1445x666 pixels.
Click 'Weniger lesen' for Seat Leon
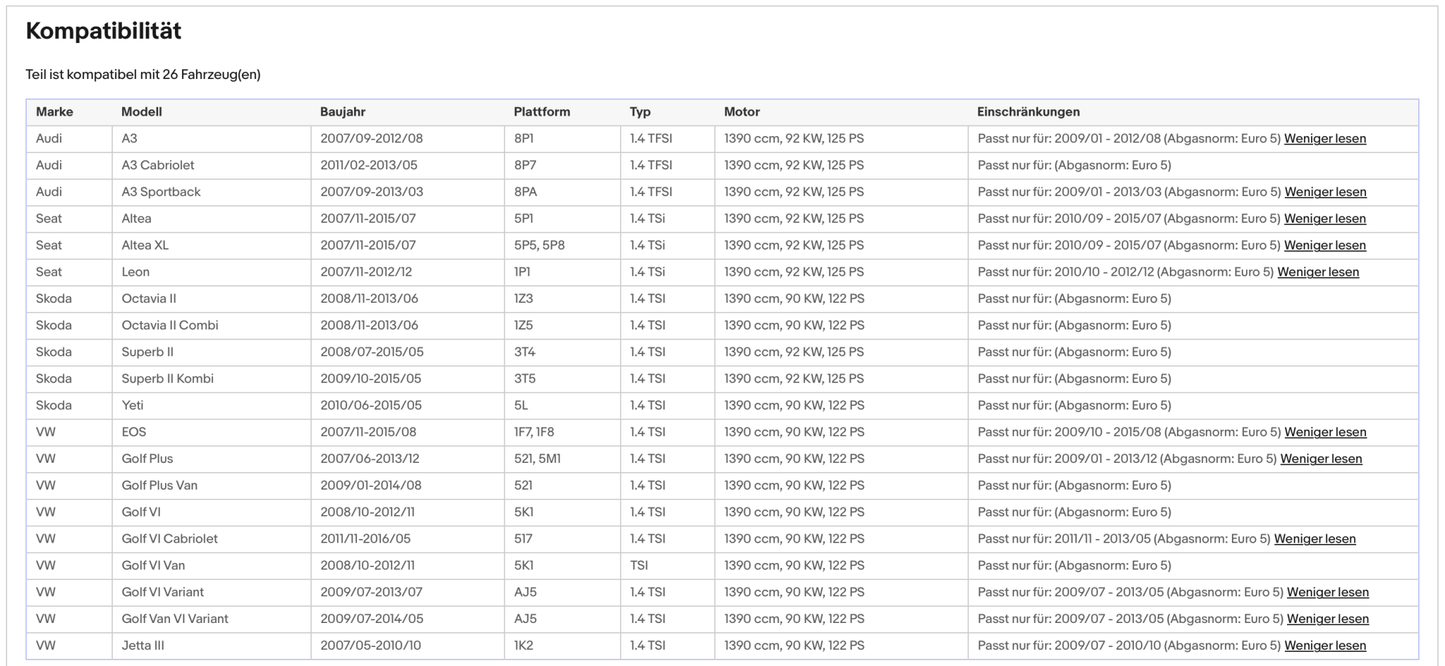coord(1318,272)
